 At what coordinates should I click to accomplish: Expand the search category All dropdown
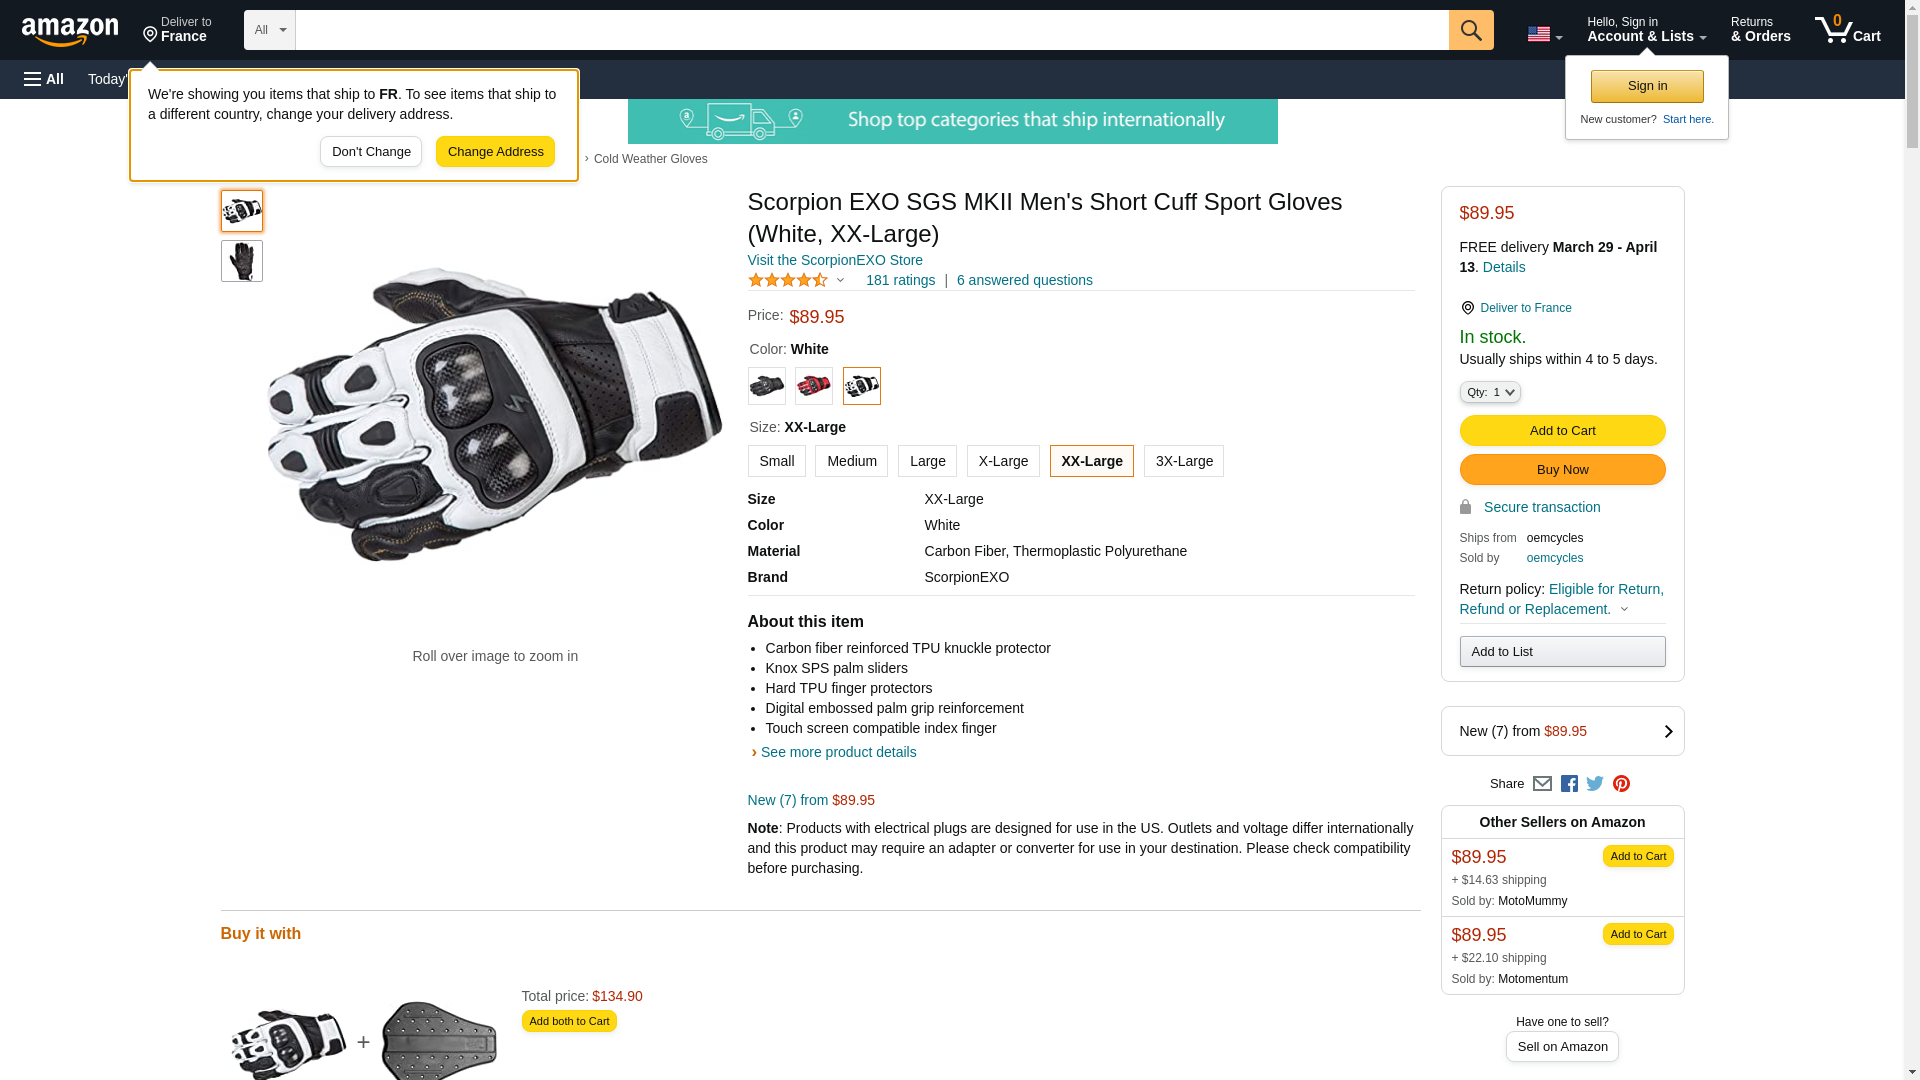pyautogui.click(x=269, y=30)
